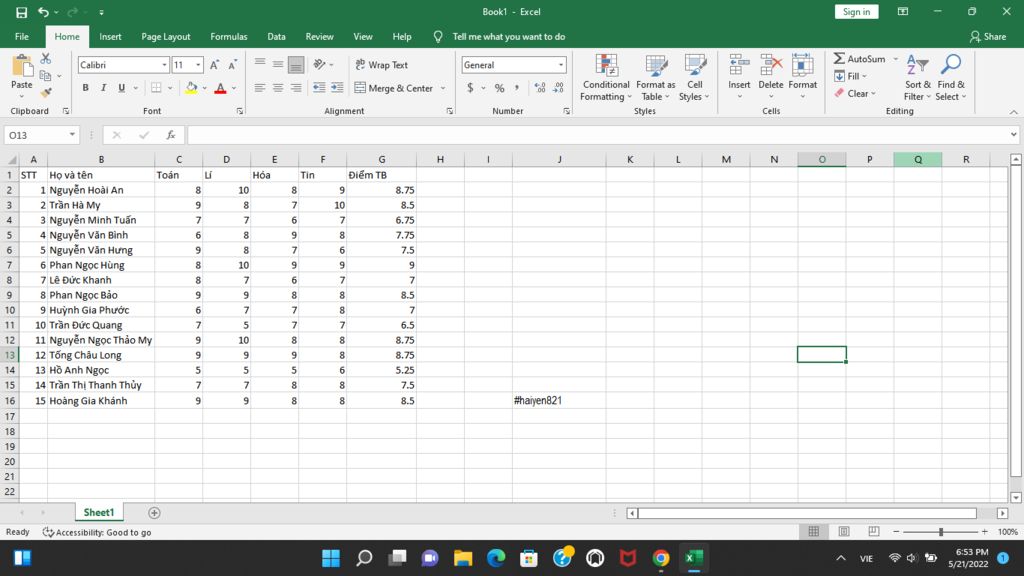
Task: Open the File tab
Action: (x=22, y=37)
